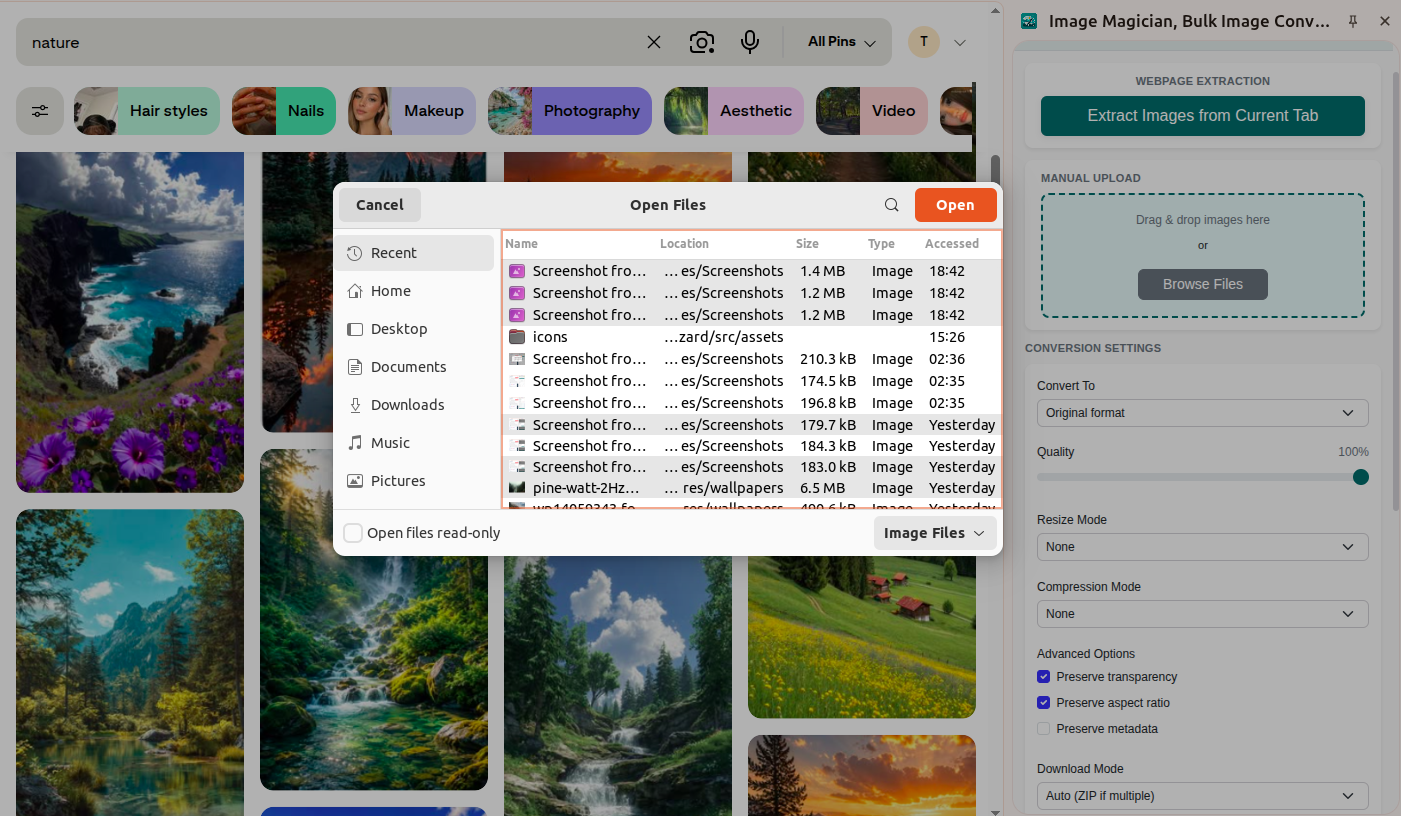This screenshot has width=1401, height=816.
Task: Open the filter sliders icon button
Action: (40, 111)
